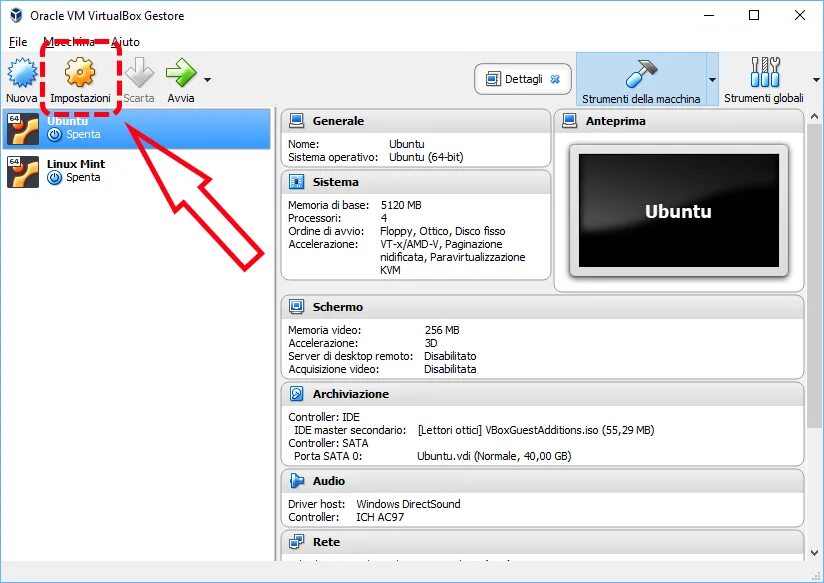Click the details pane scroll up arrow
This screenshot has width=824, height=583.
[815, 116]
